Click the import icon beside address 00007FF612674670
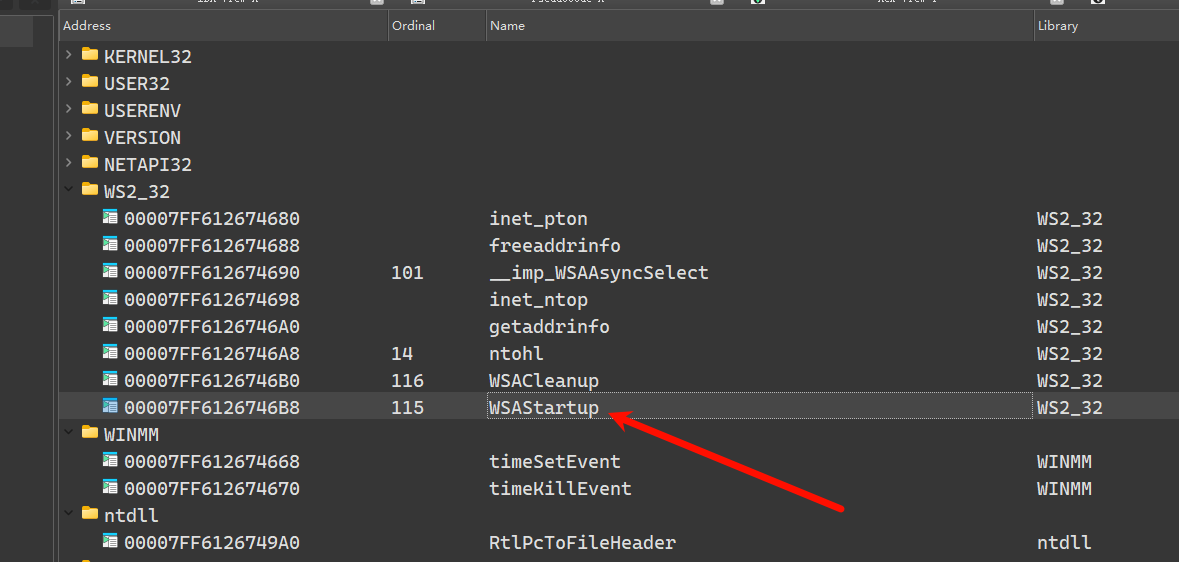 tap(111, 488)
